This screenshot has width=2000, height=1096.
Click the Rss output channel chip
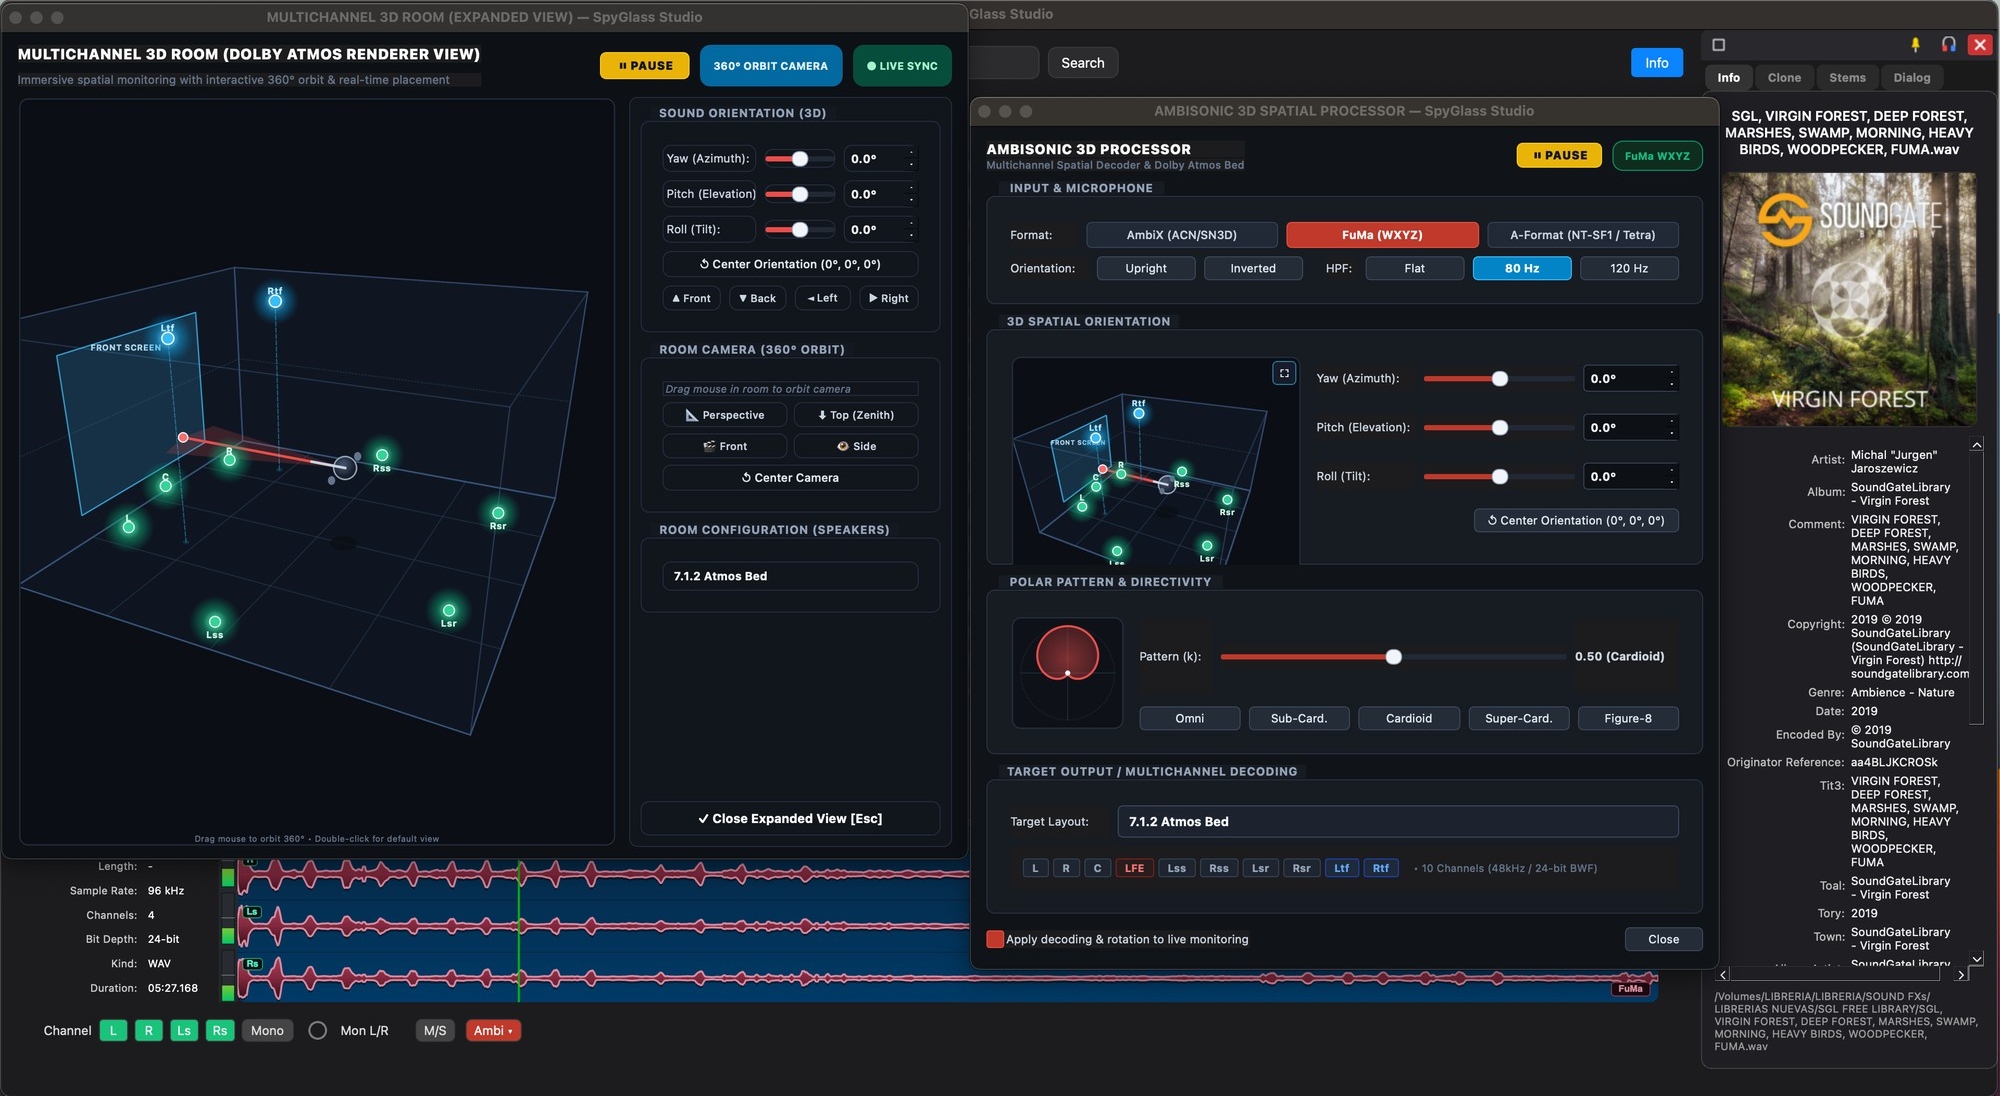pos(1219,868)
